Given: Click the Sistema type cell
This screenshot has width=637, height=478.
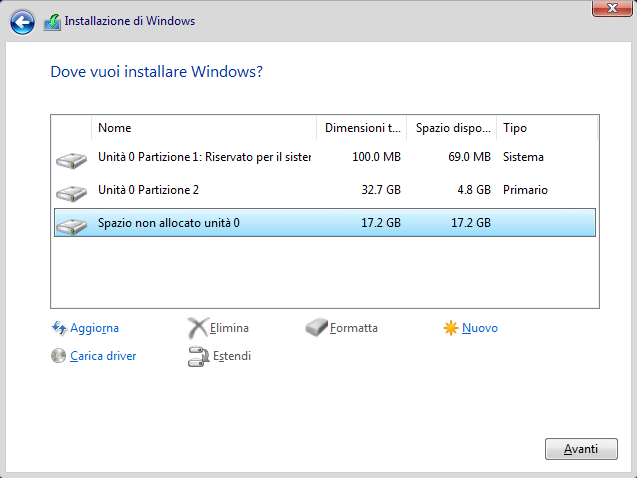Looking at the screenshot, I should tap(523, 157).
